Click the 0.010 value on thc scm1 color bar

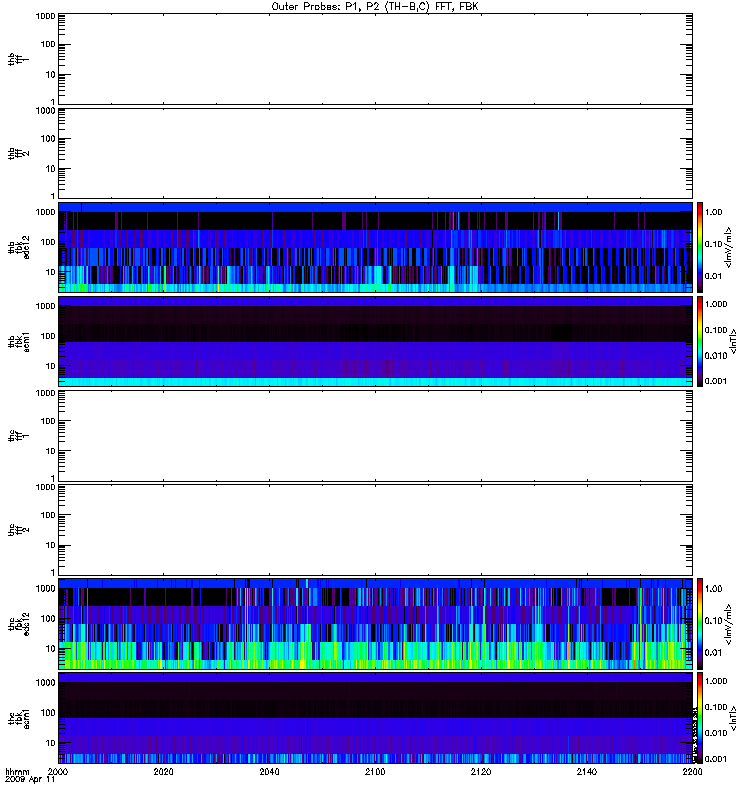point(716,733)
